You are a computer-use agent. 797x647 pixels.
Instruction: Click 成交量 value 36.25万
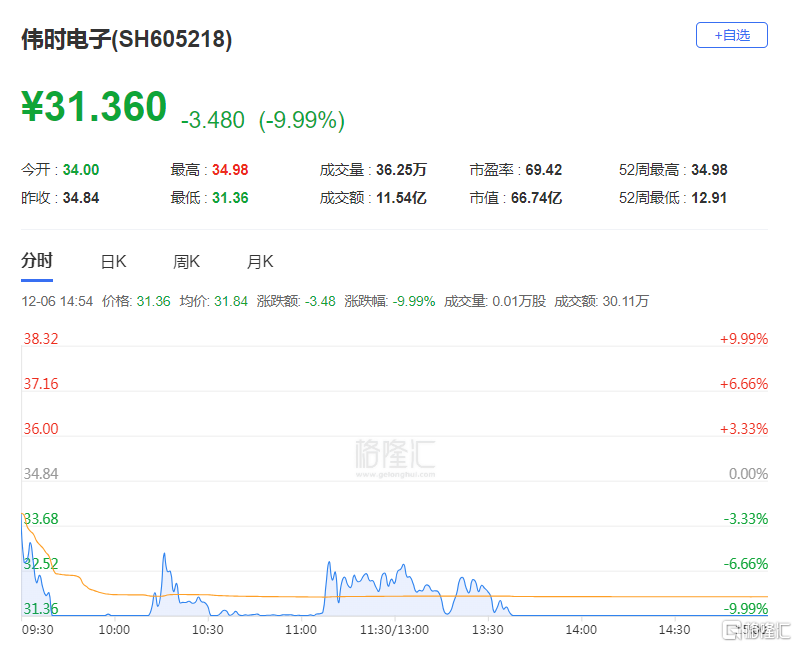[x=401, y=170]
